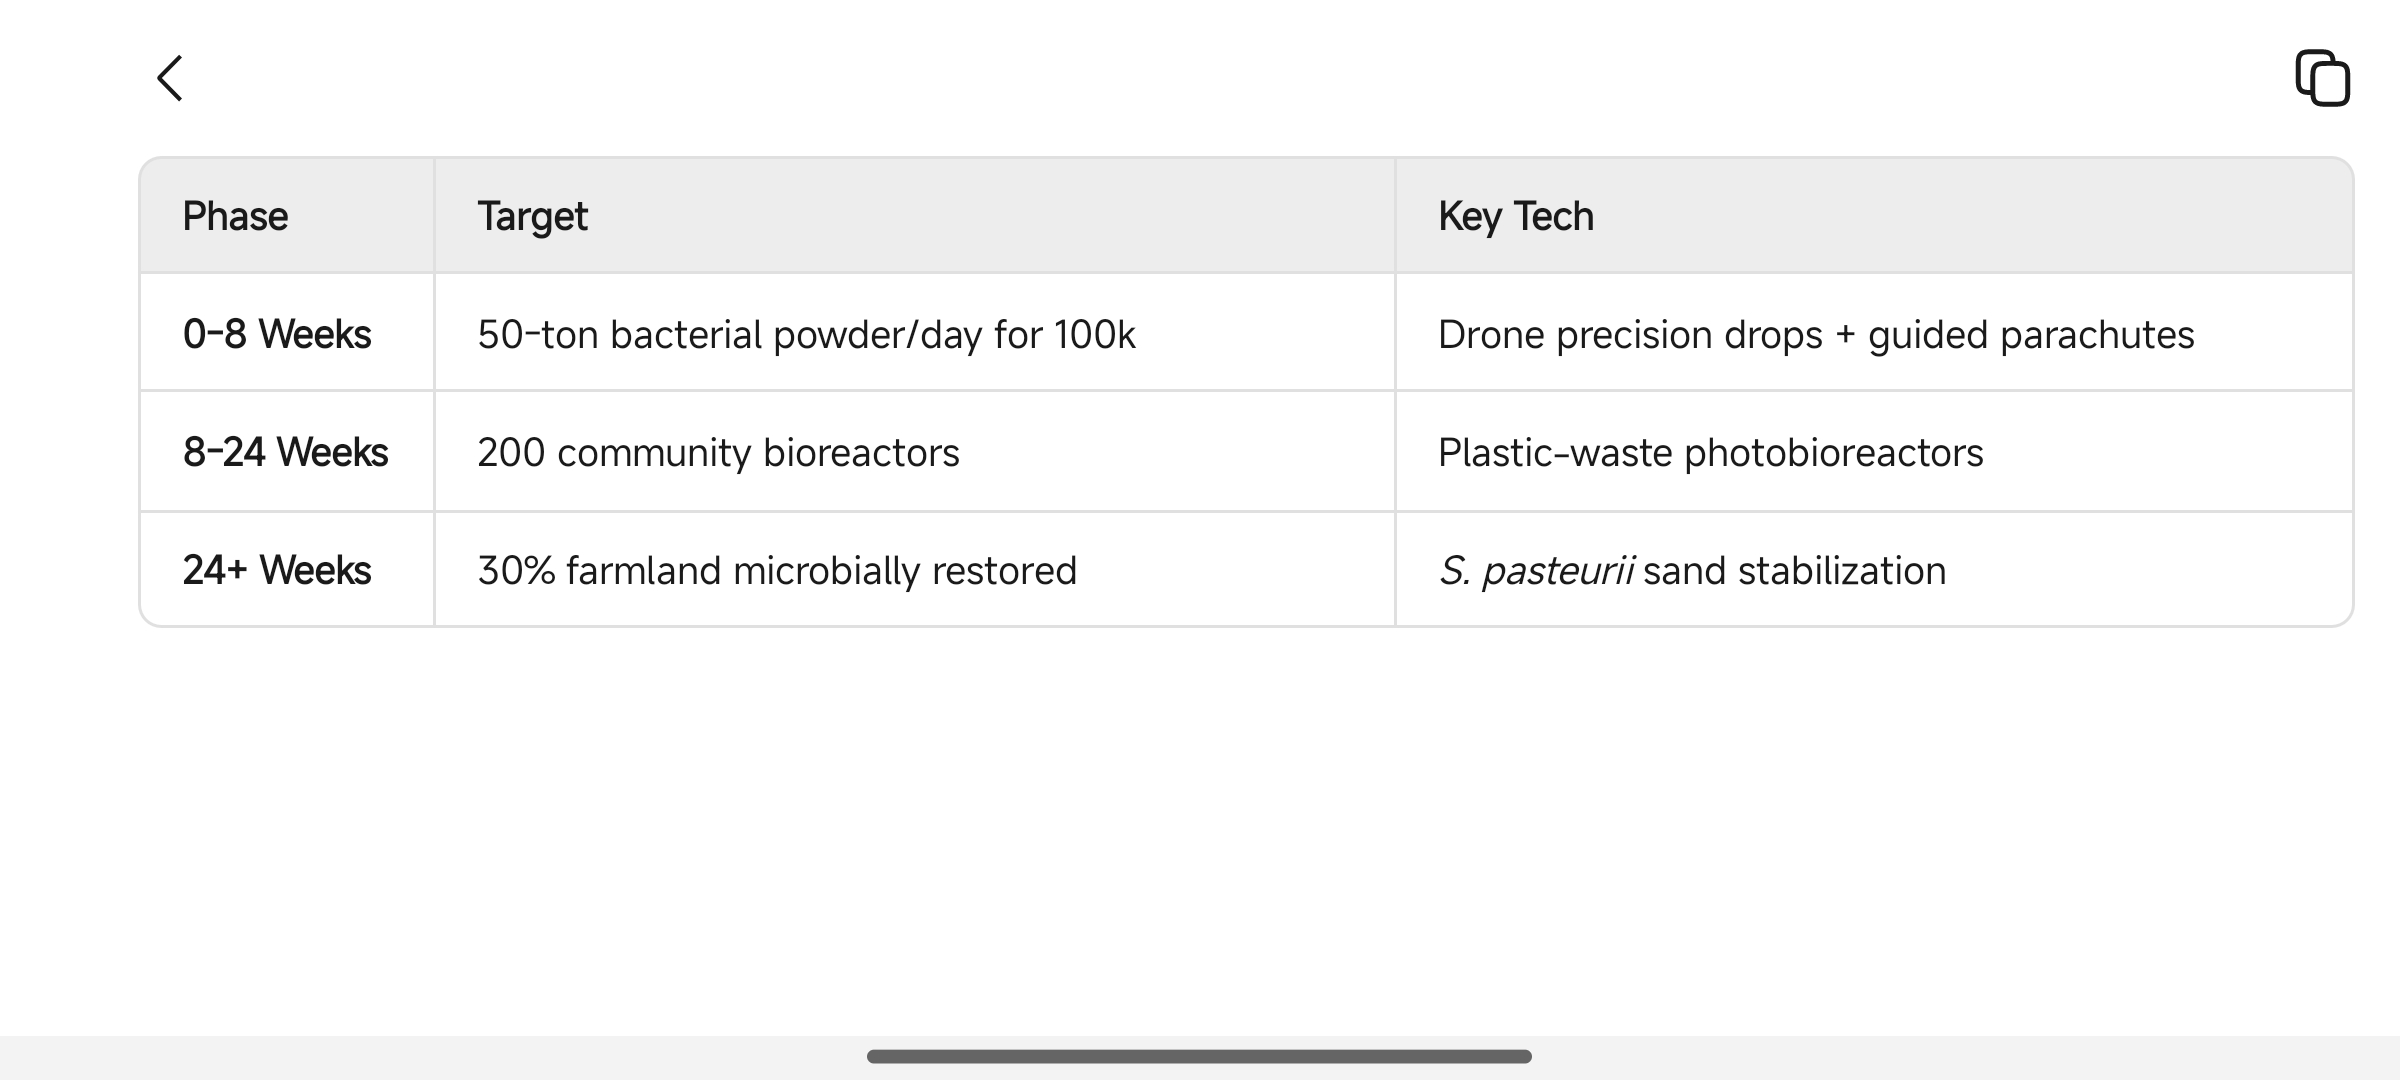Select the Phase column header
Screen dimensions: 2400x1080
pyautogui.click(x=287, y=215)
